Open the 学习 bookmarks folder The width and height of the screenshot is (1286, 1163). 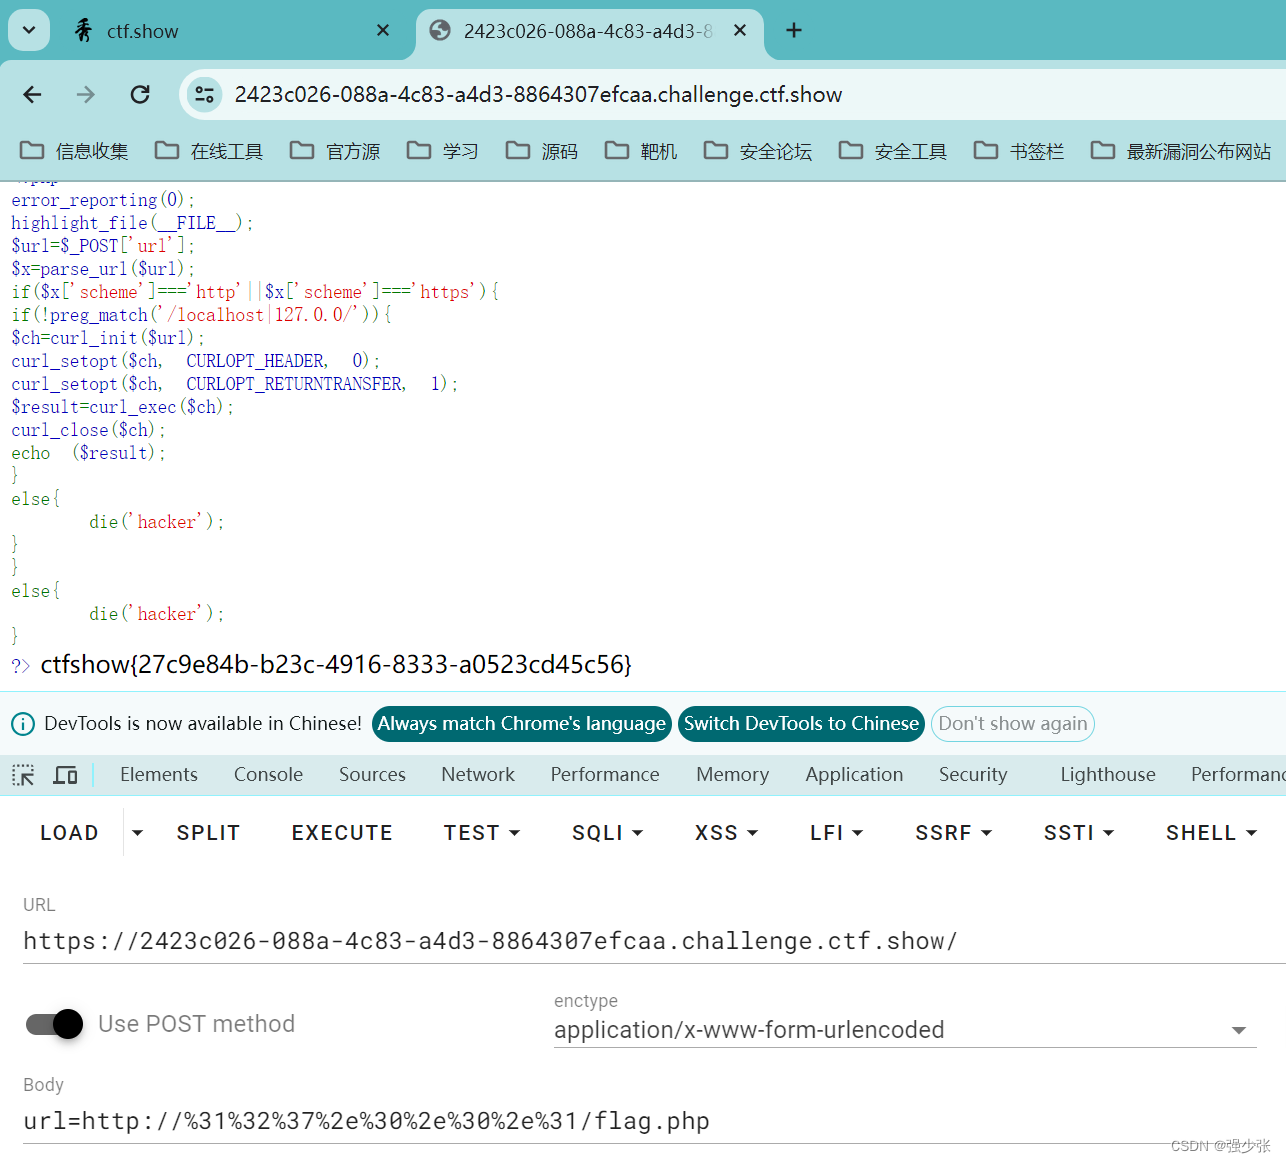pyautogui.click(x=443, y=151)
